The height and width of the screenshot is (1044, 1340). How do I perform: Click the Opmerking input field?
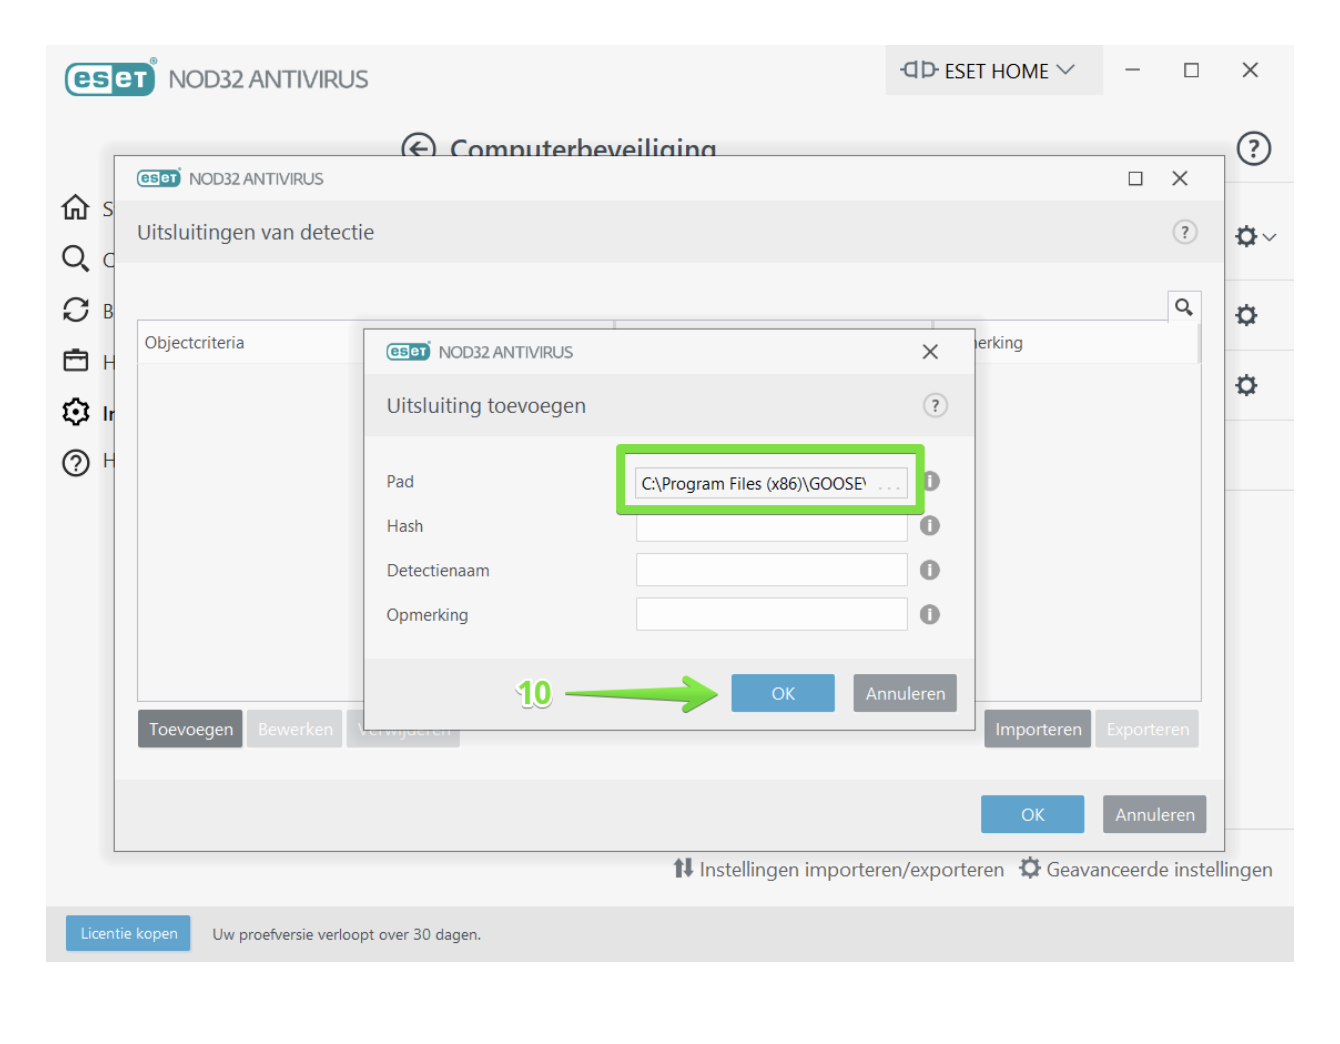[771, 614]
